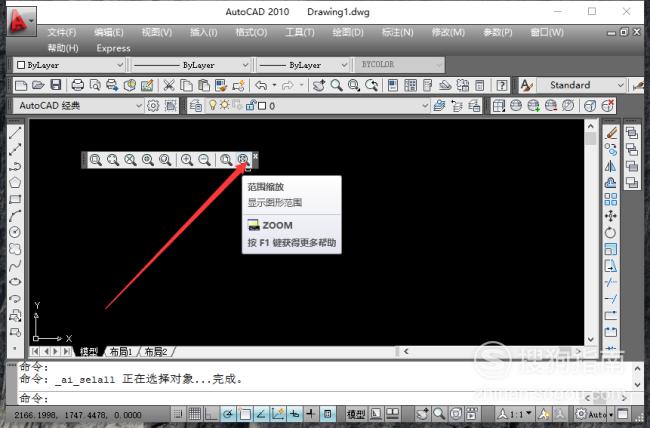The image size is (650, 428).
Task: Open the 修改(M) menu
Action: [x=448, y=32]
